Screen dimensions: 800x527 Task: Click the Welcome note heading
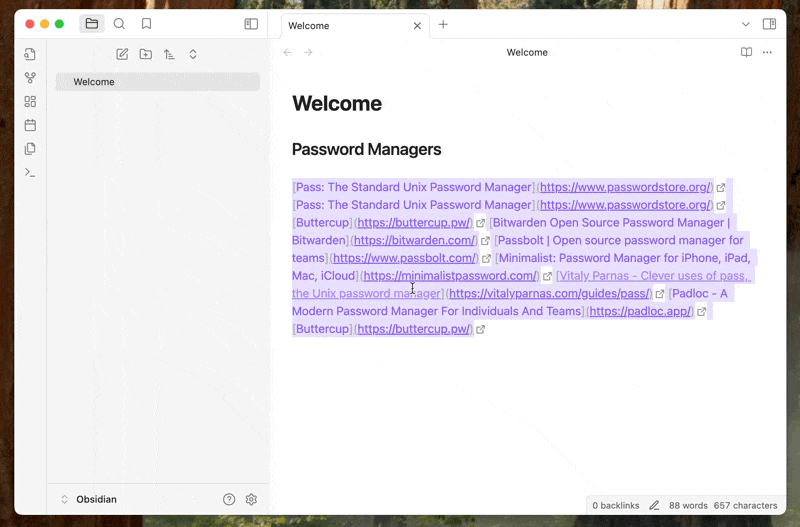click(x=337, y=104)
